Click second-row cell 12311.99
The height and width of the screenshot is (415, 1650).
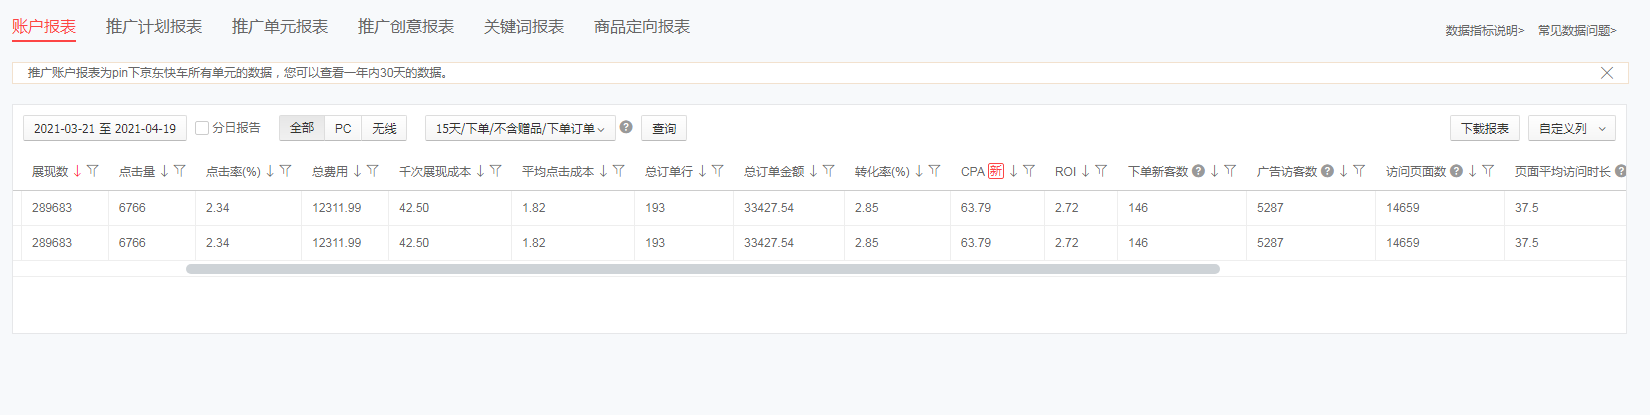point(337,243)
